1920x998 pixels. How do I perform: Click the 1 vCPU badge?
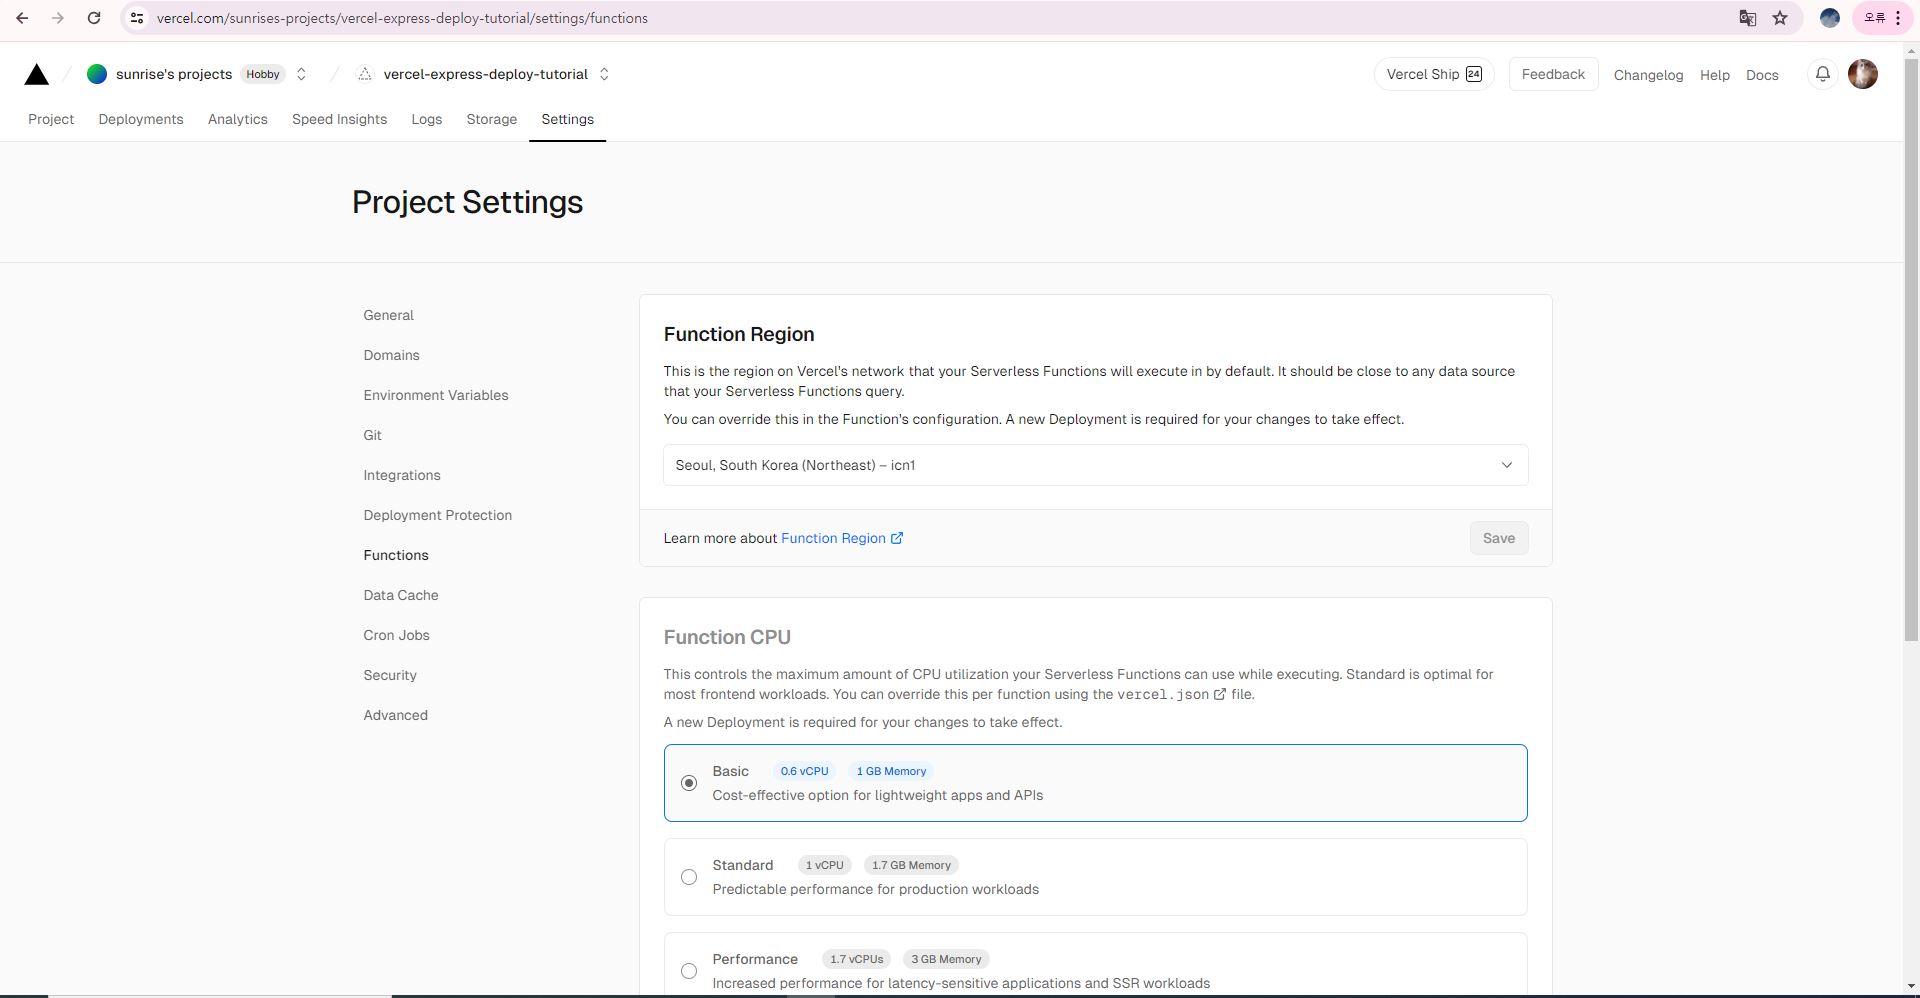[x=825, y=865]
